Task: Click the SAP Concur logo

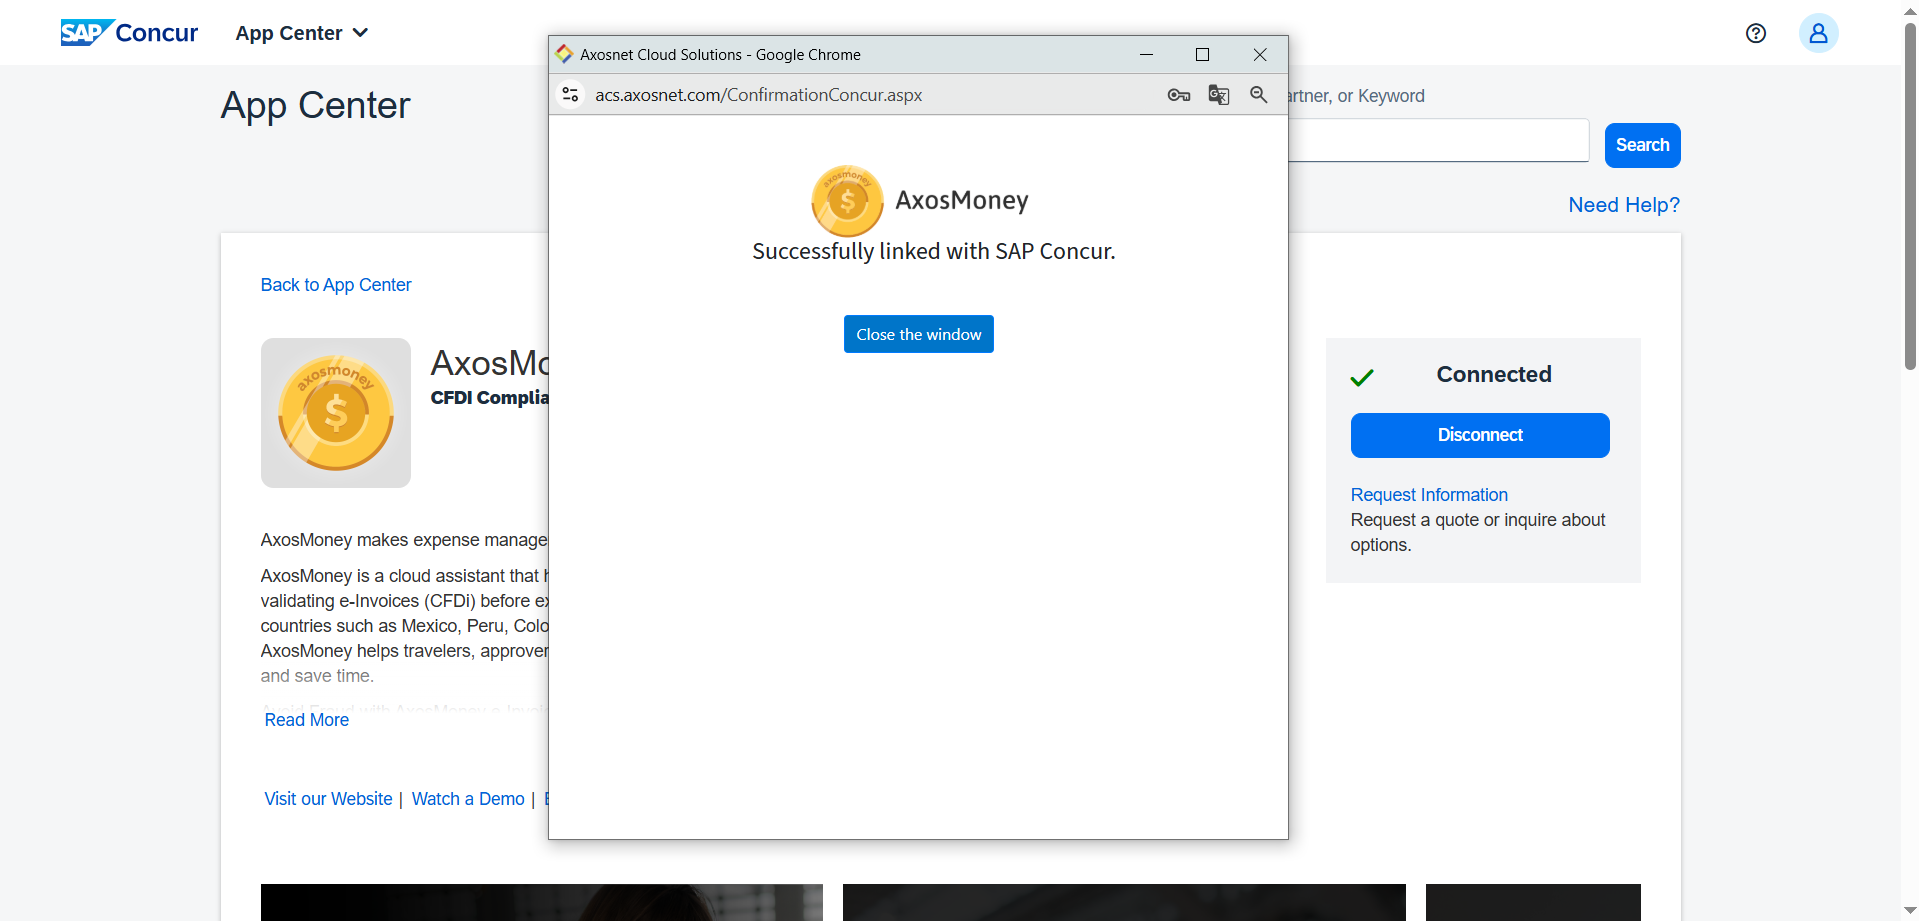Action: tap(129, 33)
